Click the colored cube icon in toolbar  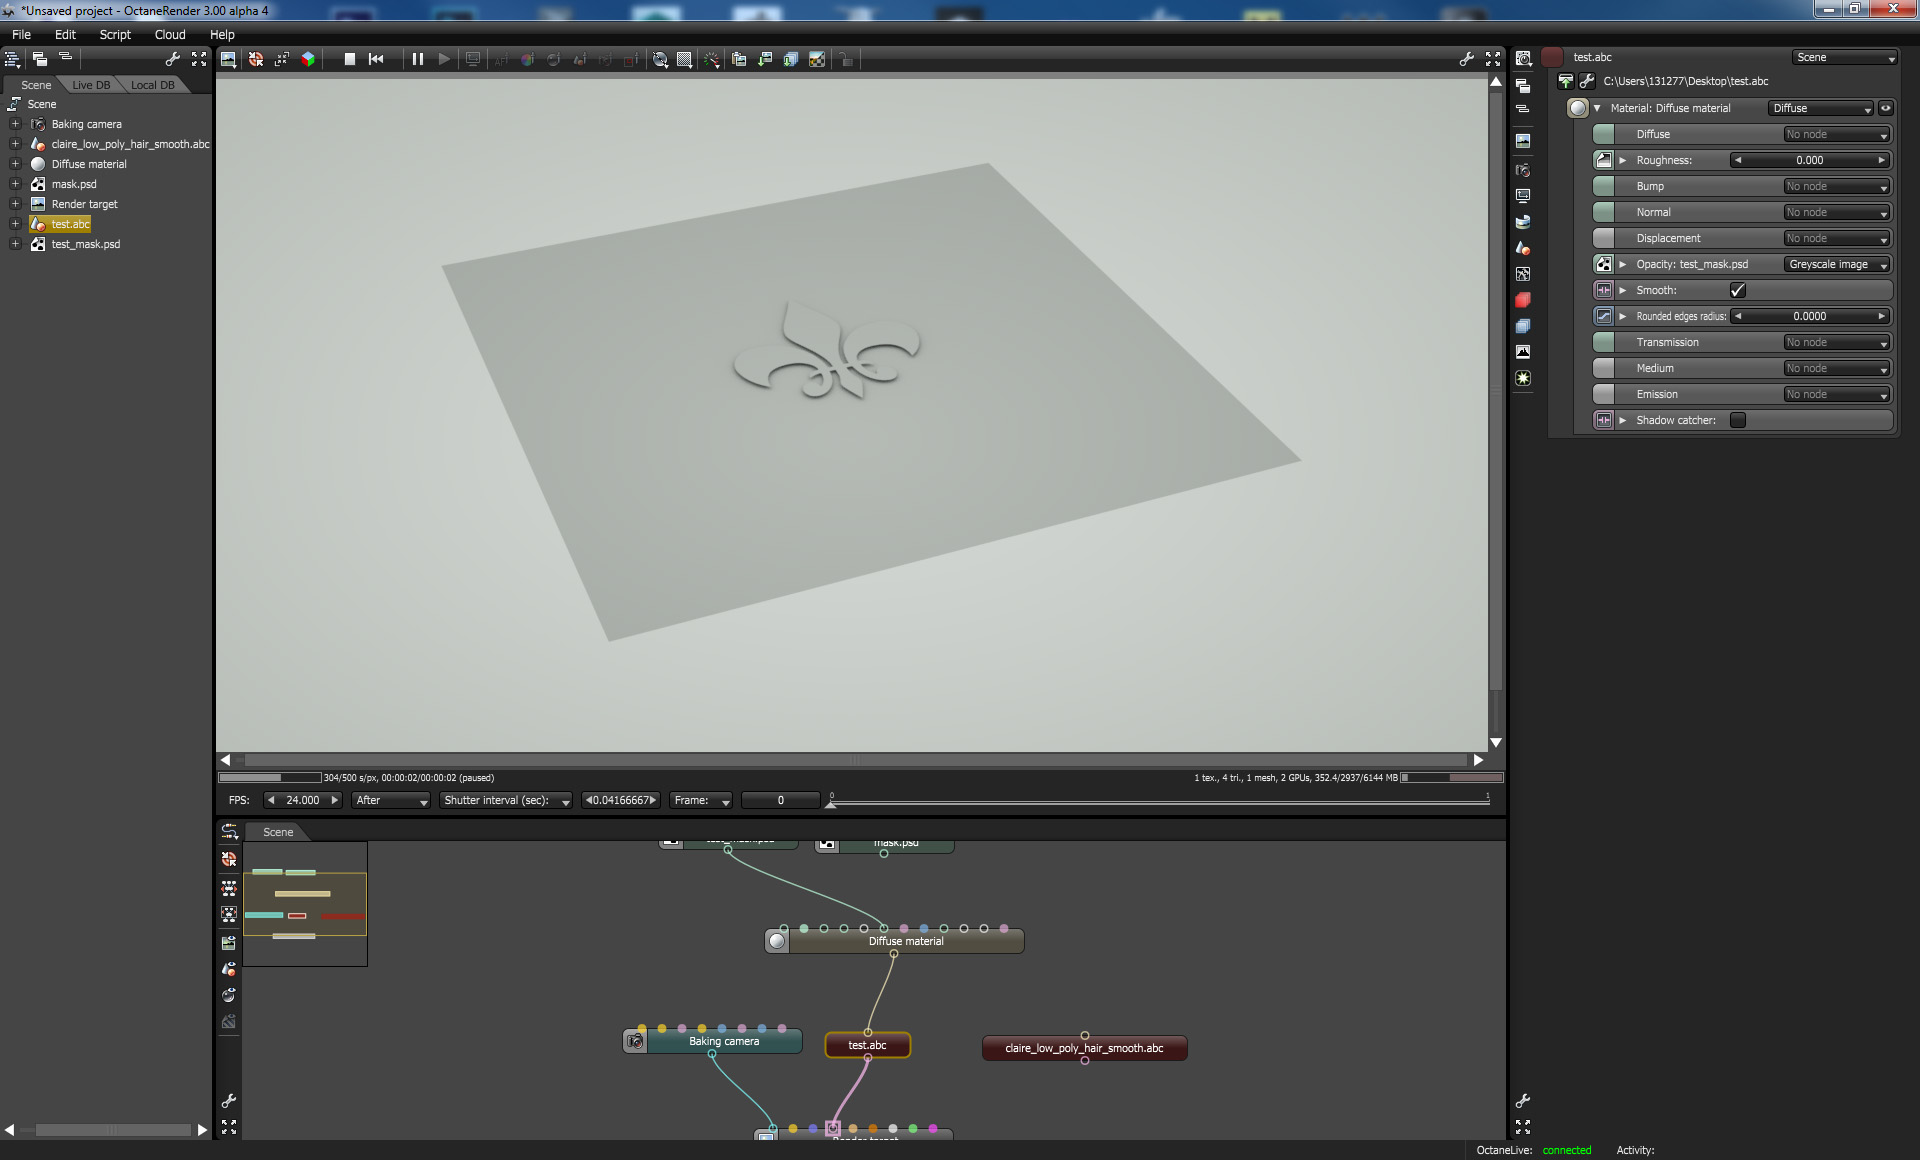(x=308, y=60)
